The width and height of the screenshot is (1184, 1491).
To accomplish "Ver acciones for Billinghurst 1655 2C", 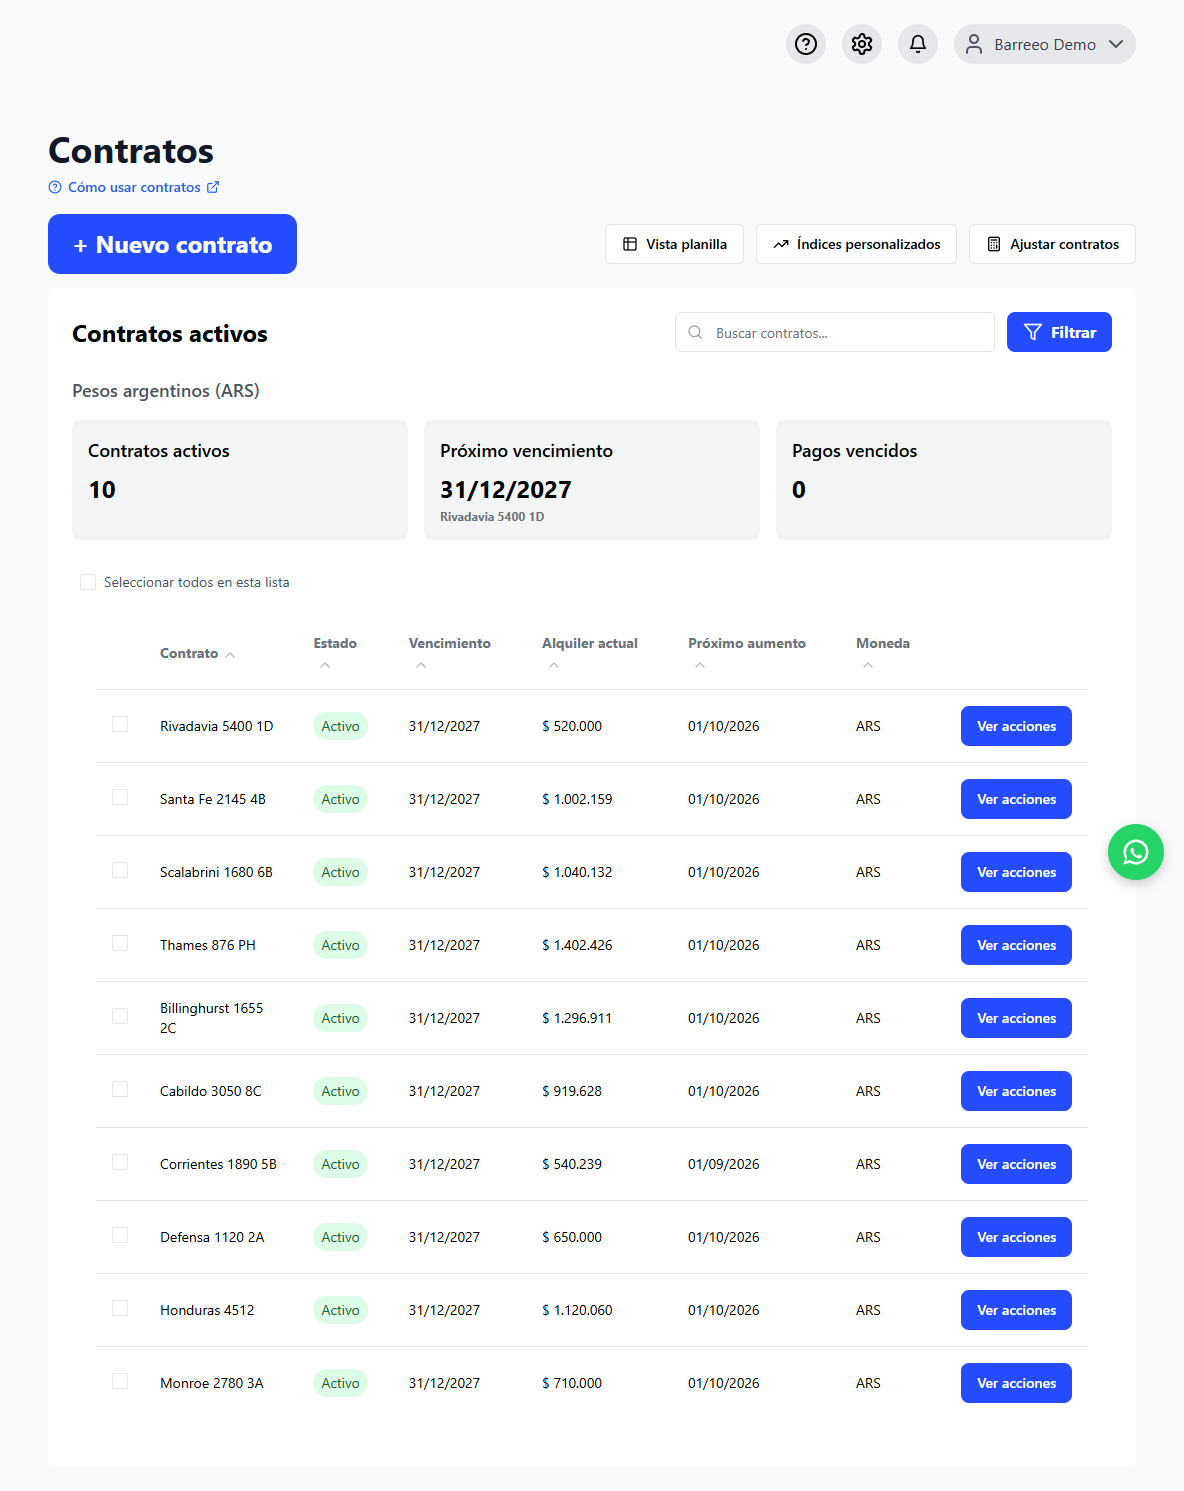I will click(x=1016, y=1018).
